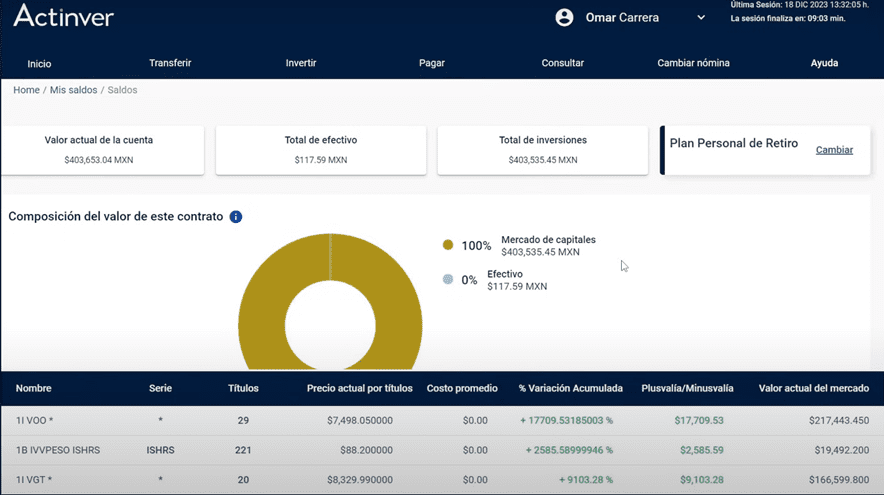Open the Transferir menu

170,63
